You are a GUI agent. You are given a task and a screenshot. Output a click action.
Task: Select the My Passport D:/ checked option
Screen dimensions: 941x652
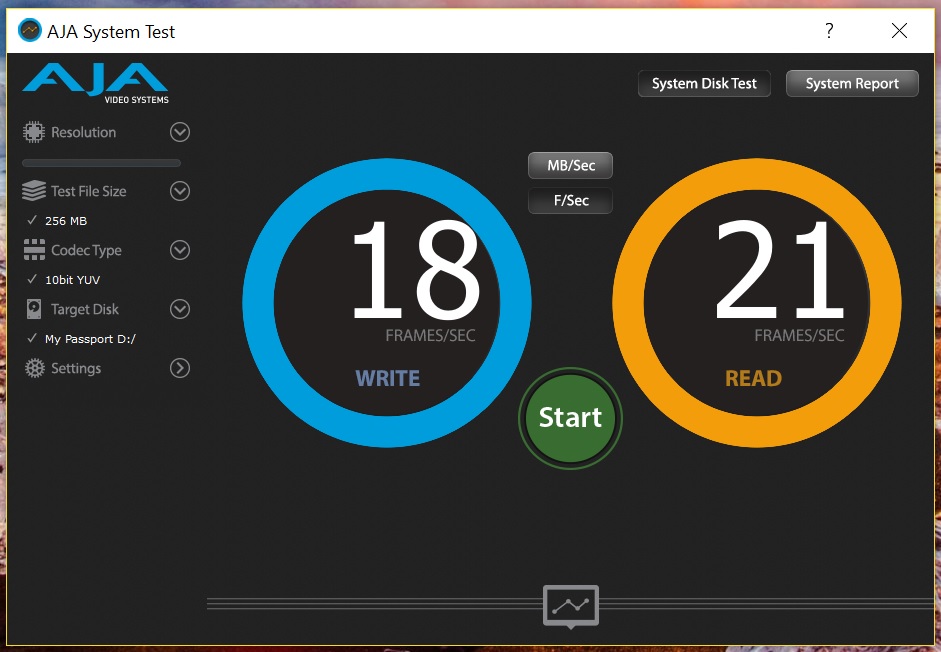[x=82, y=339]
